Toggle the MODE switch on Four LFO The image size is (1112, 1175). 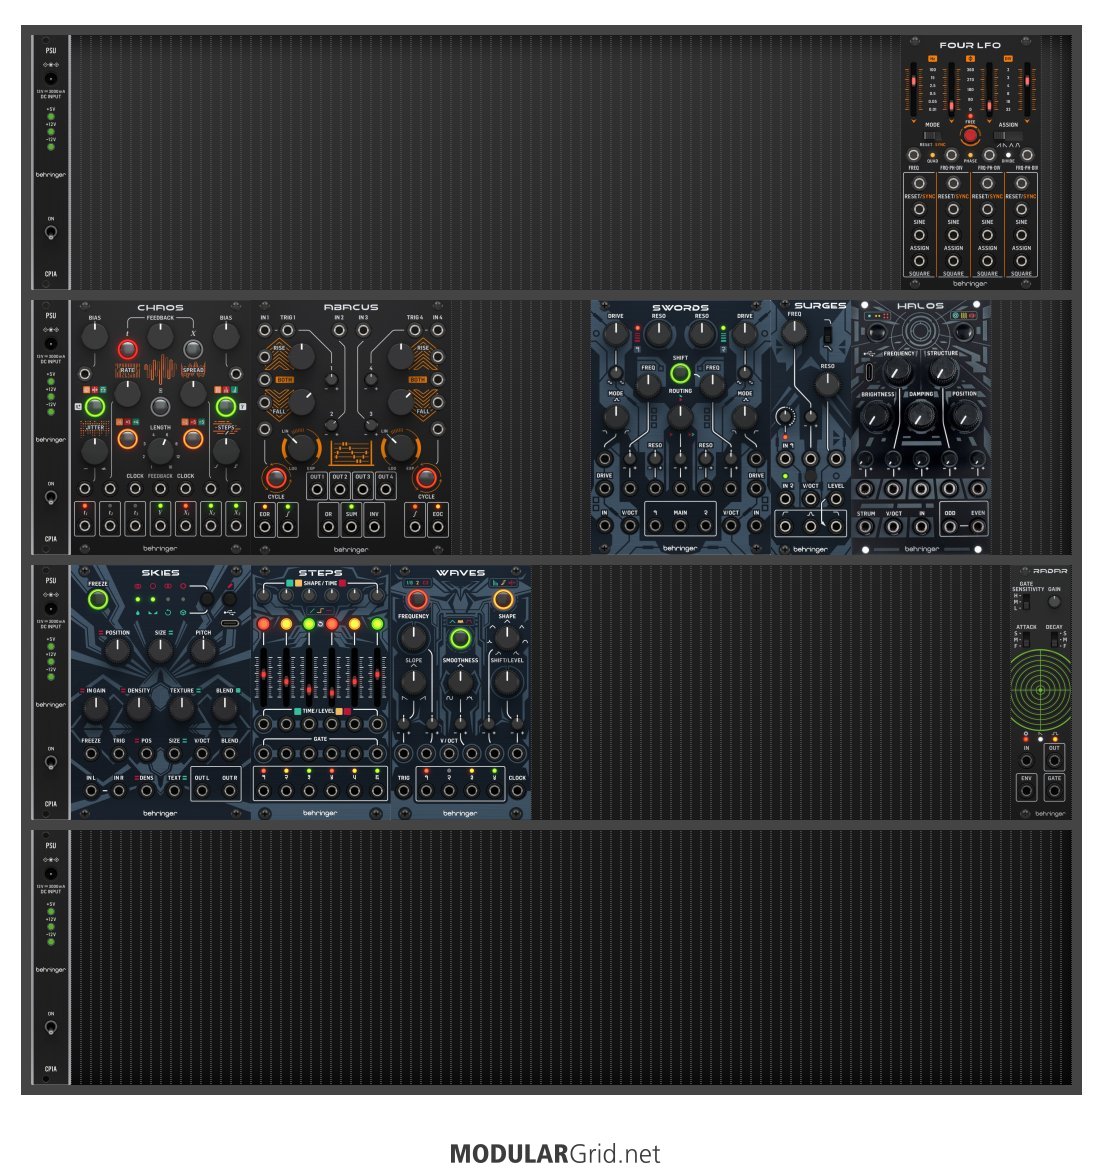[931, 136]
